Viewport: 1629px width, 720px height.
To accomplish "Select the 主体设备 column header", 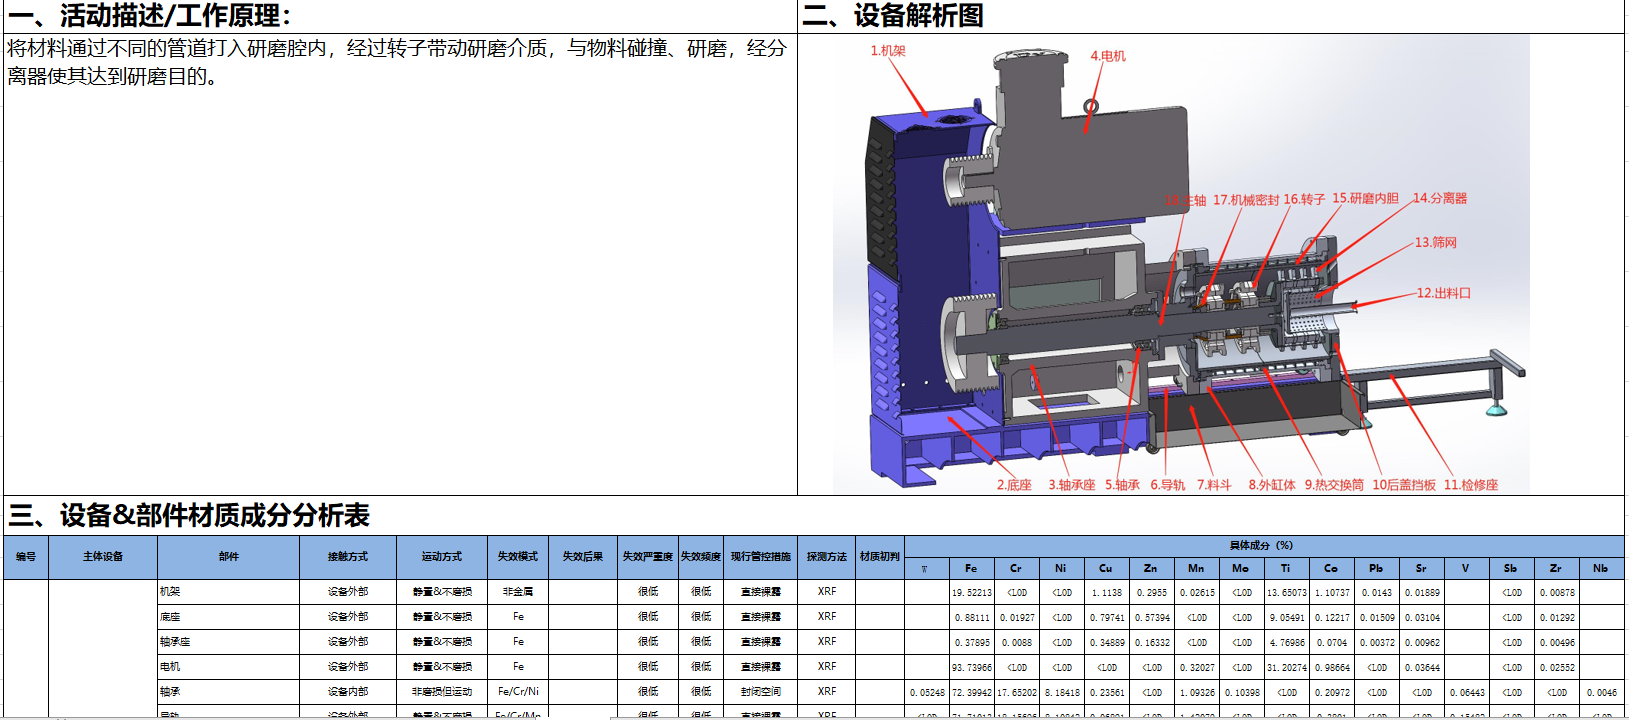I will click(x=103, y=557).
